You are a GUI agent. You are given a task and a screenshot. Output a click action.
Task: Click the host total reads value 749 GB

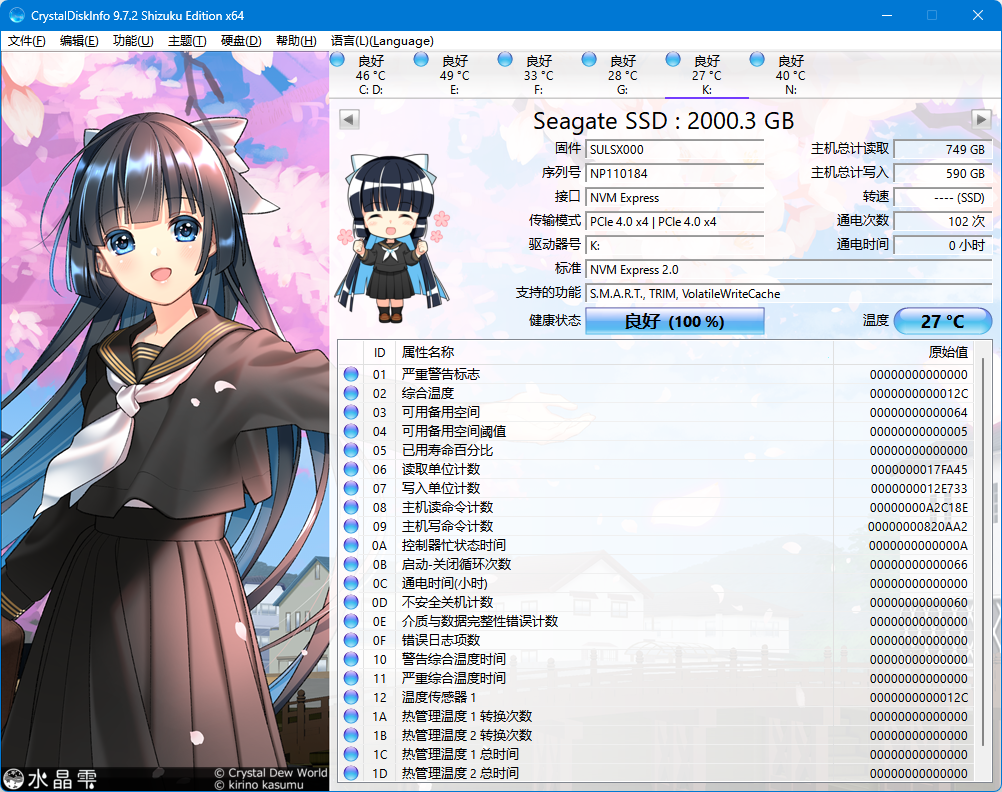coord(942,150)
